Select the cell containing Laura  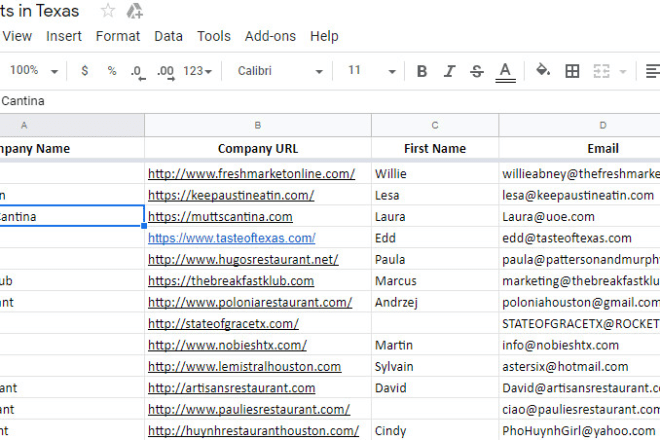435,216
